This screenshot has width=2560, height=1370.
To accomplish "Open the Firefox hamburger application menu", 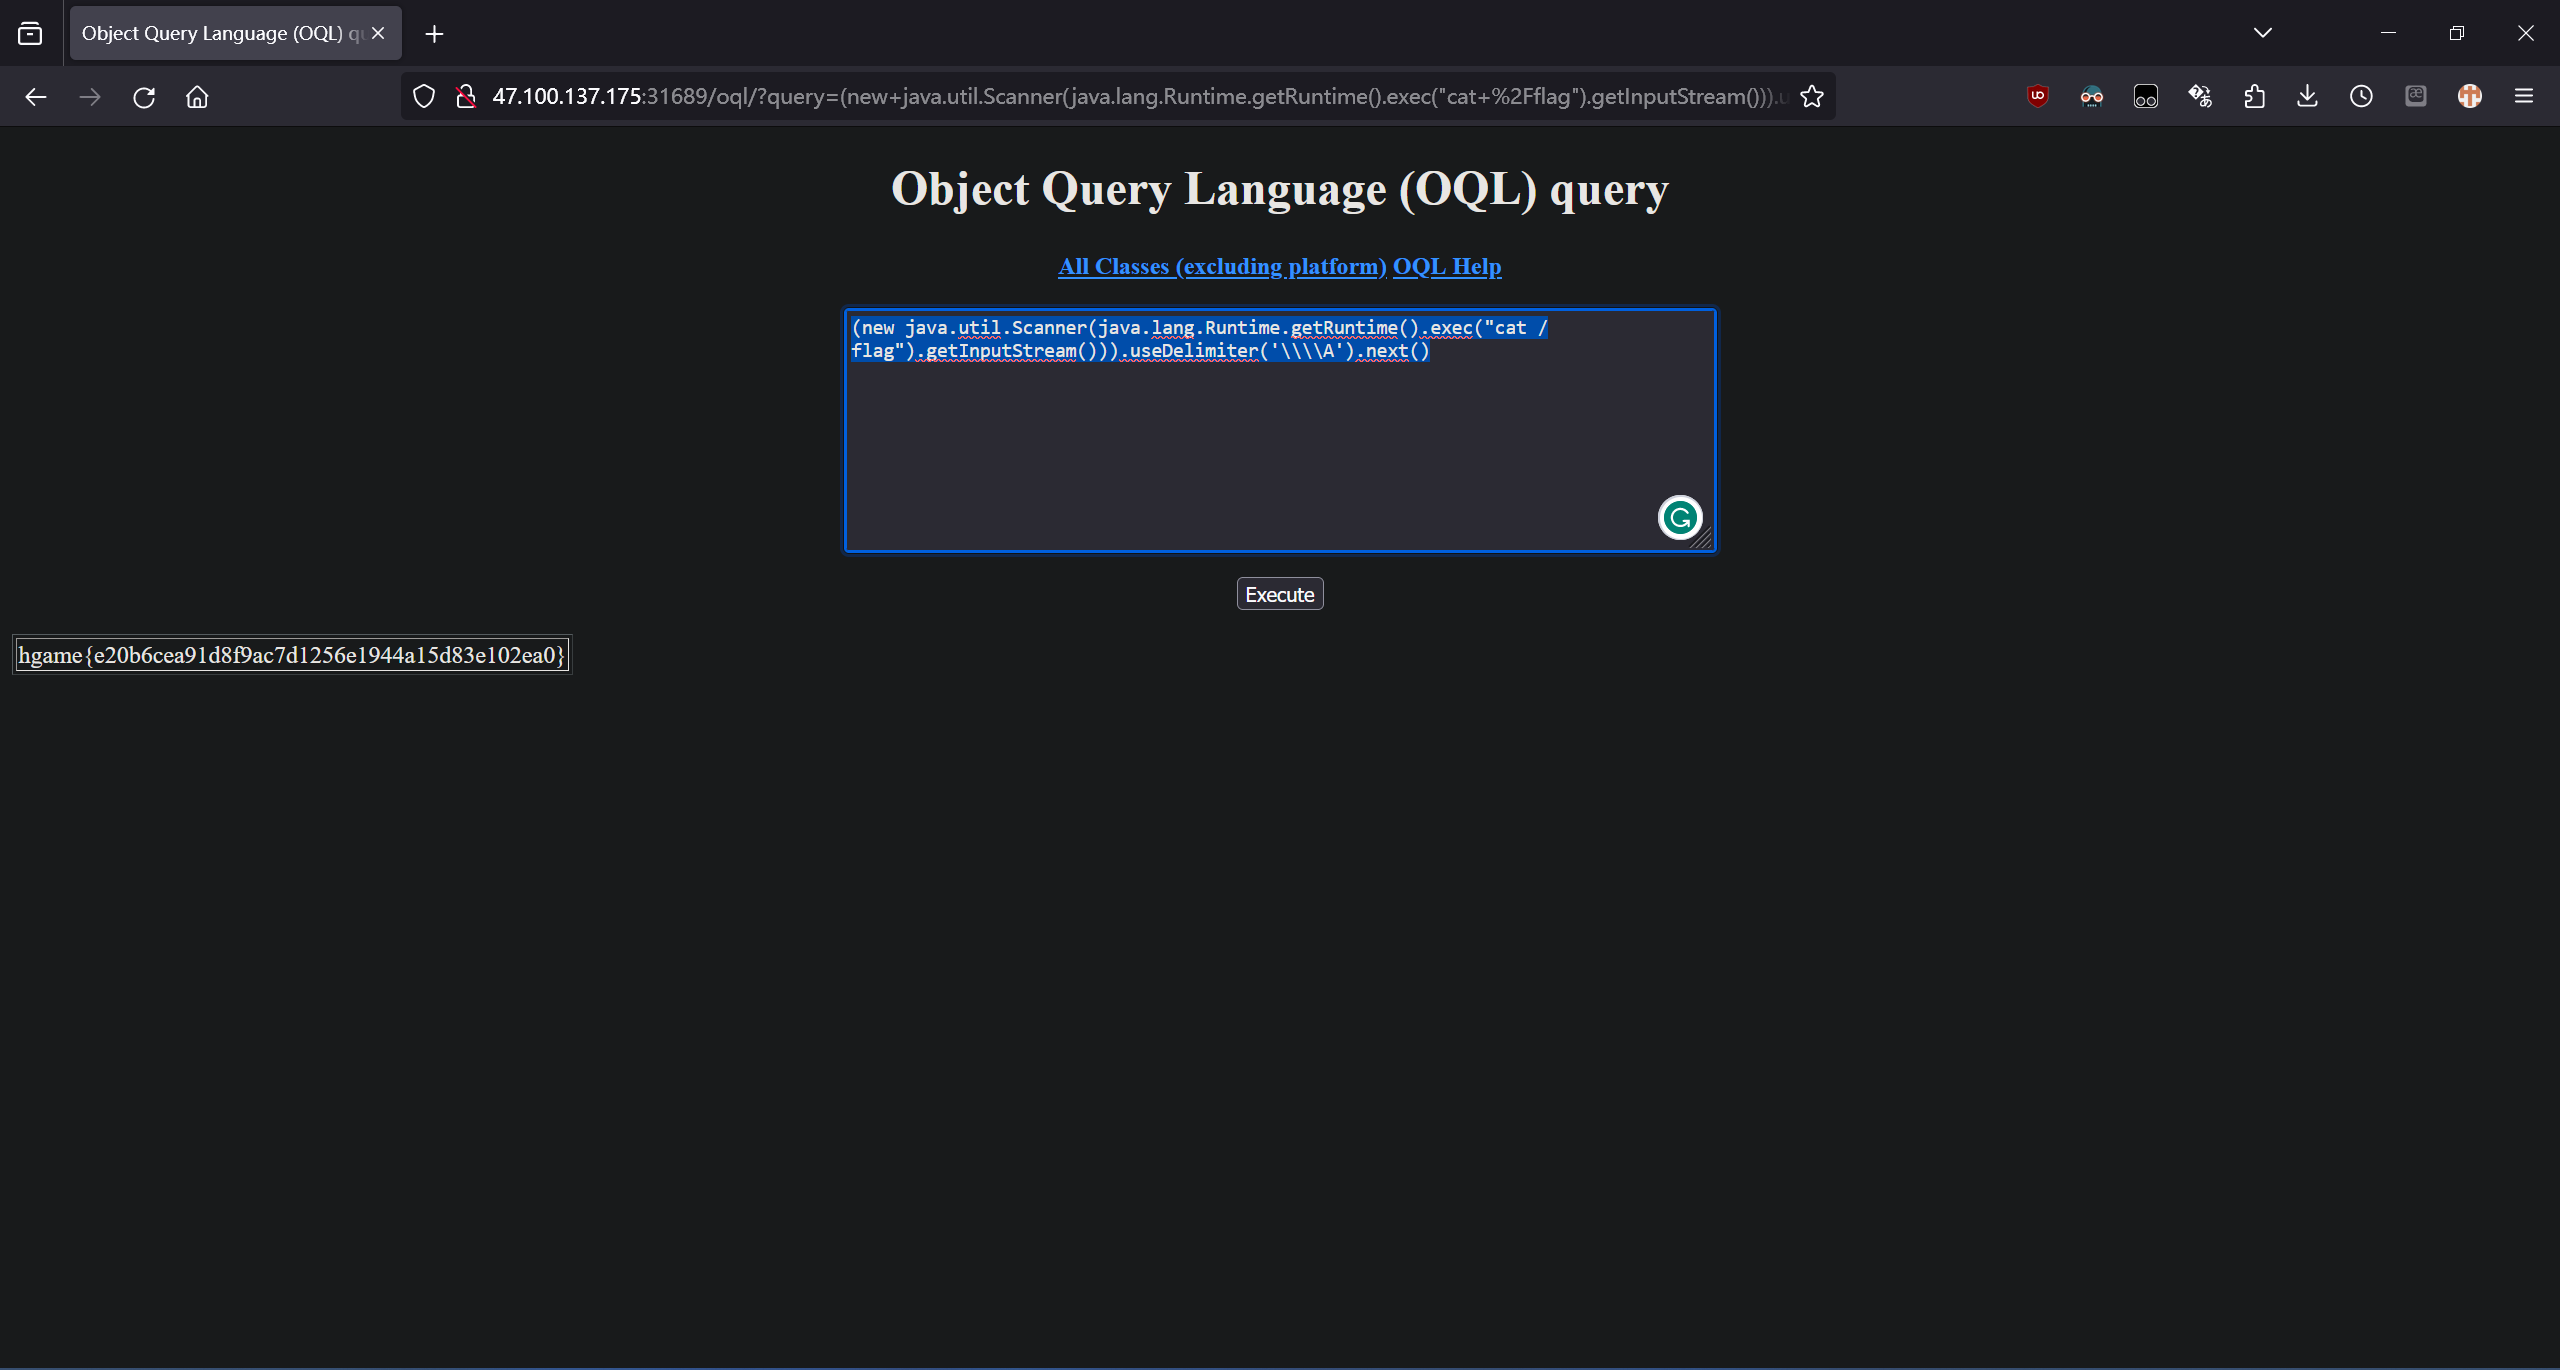I will point(2524,97).
